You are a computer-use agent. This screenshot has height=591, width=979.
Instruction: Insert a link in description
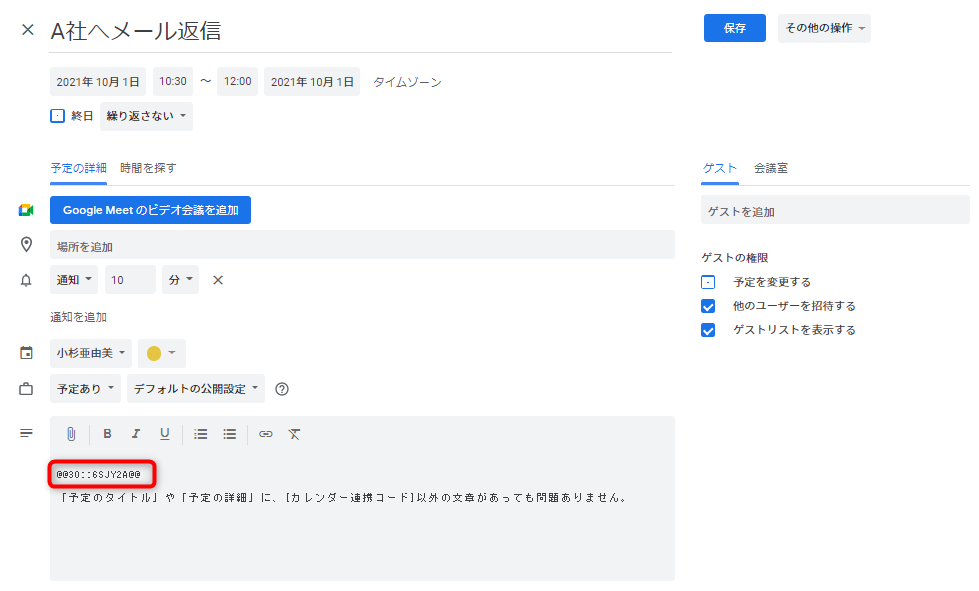coord(265,434)
